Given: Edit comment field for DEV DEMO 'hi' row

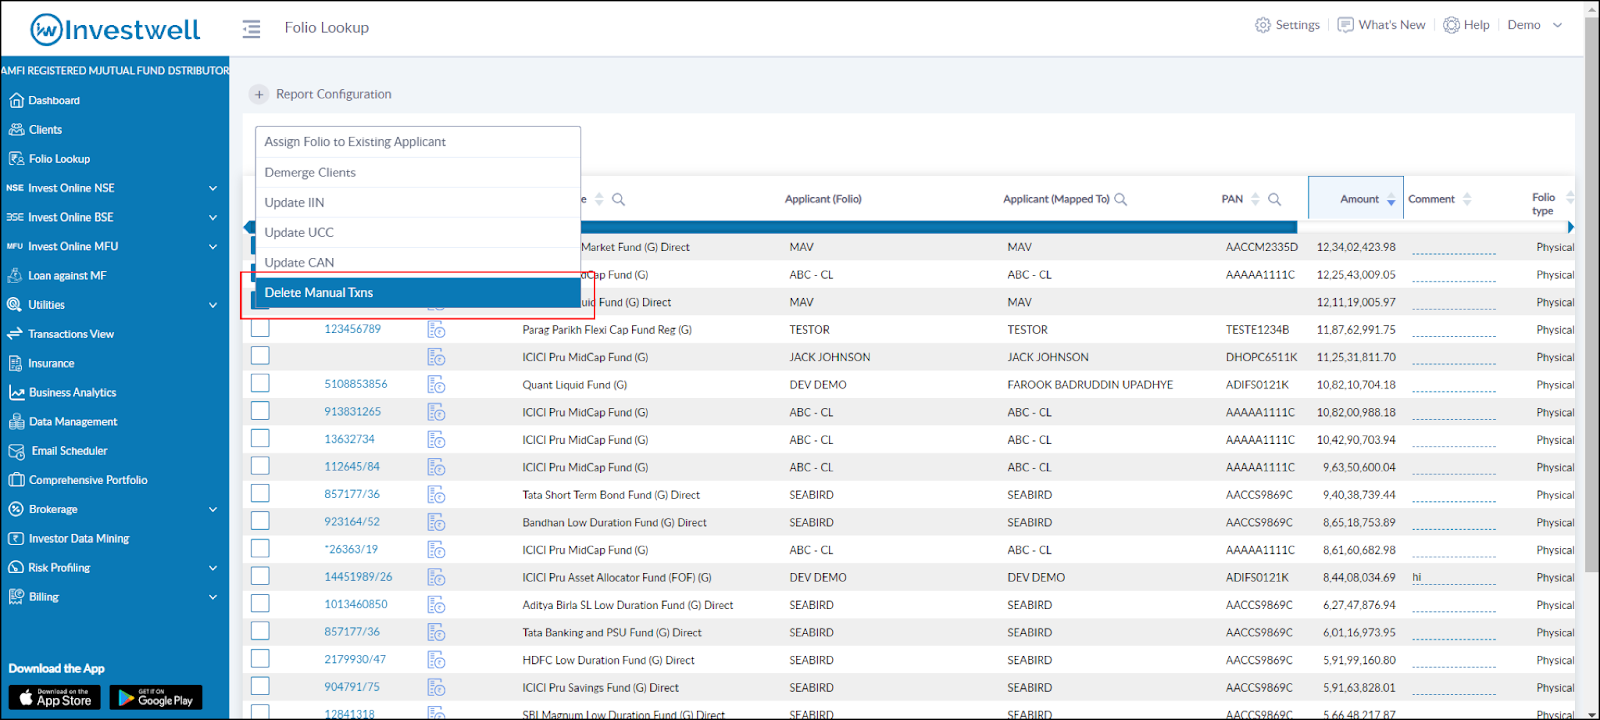Looking at the screenshot, I should pyautogui.click(x=1454, y=578).
